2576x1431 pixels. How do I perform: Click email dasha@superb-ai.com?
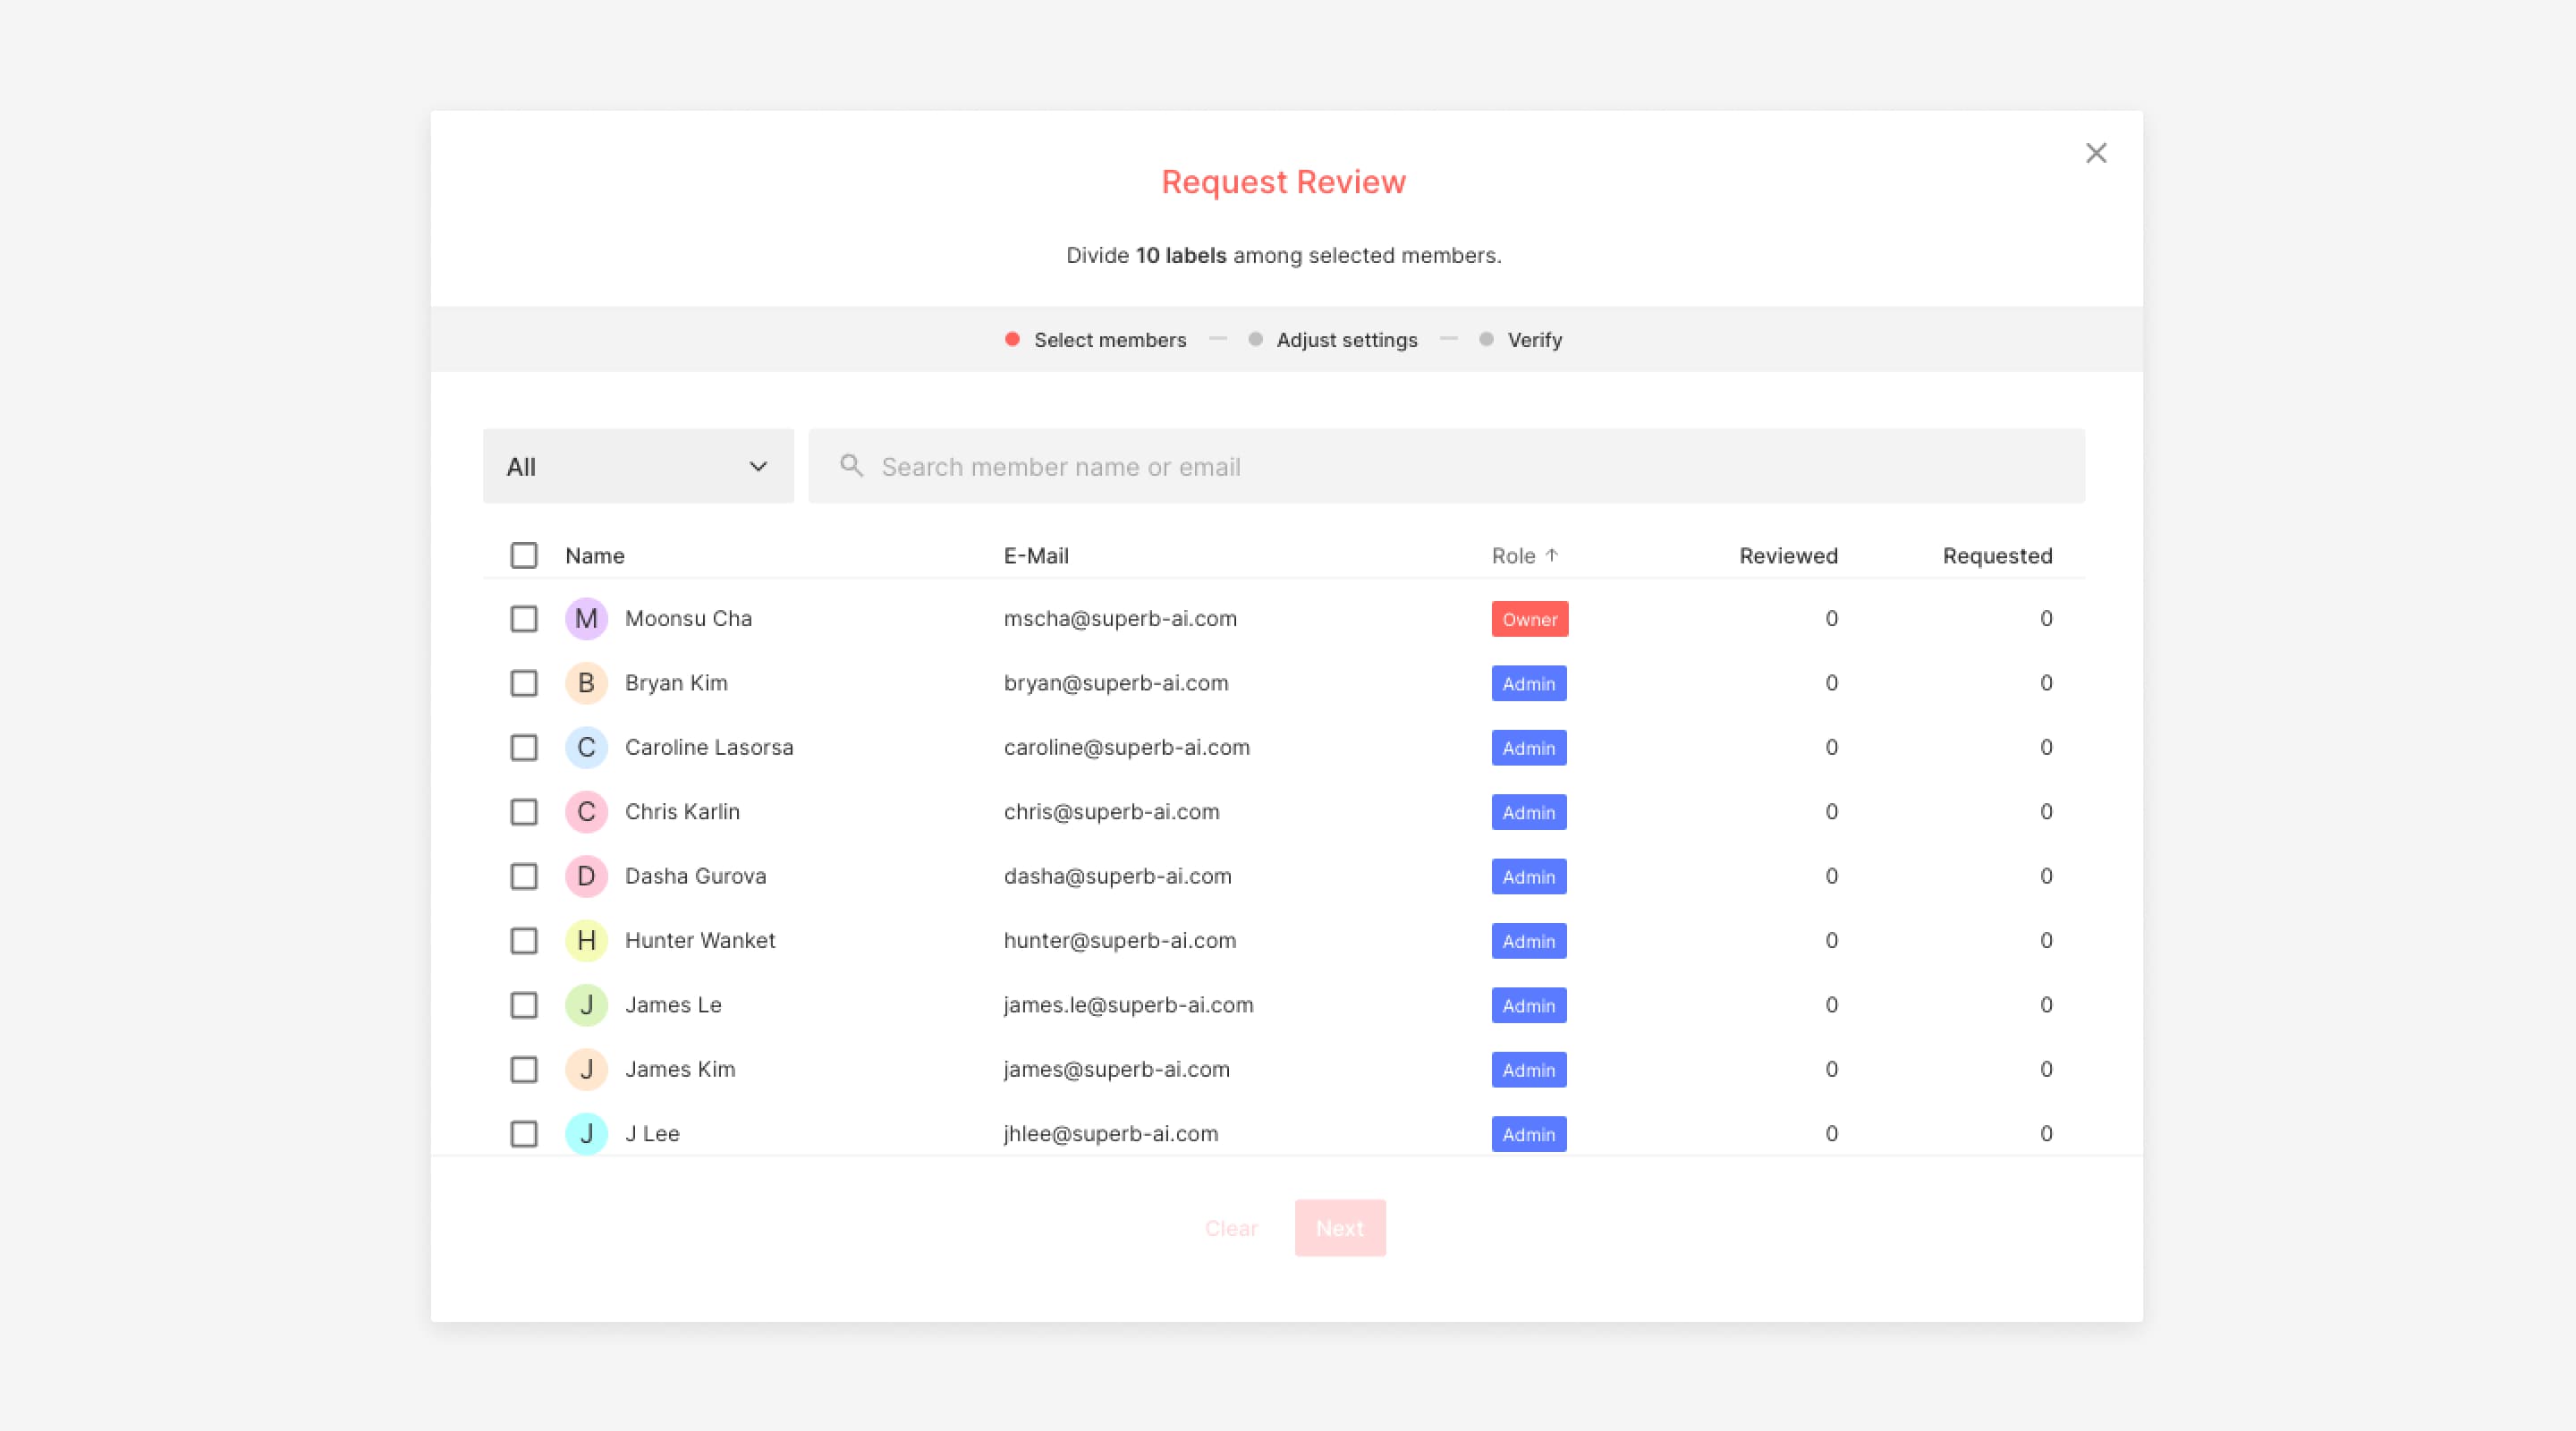pos(1117,876)
